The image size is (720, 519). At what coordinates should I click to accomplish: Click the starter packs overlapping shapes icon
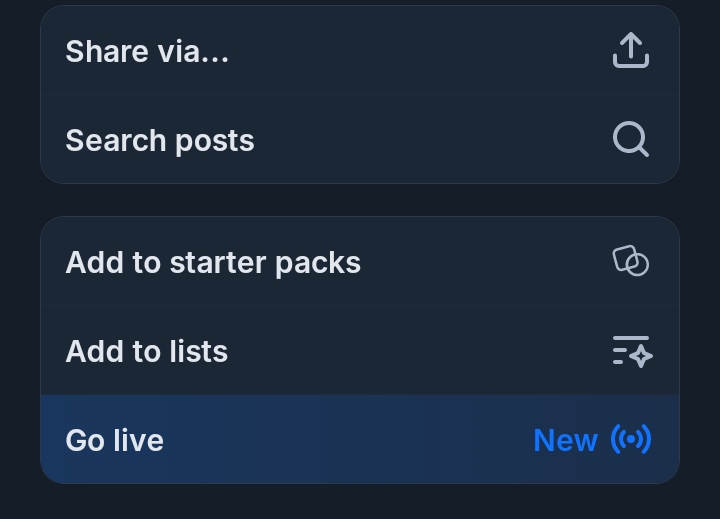pyautogui.click(x=630, y=262)
